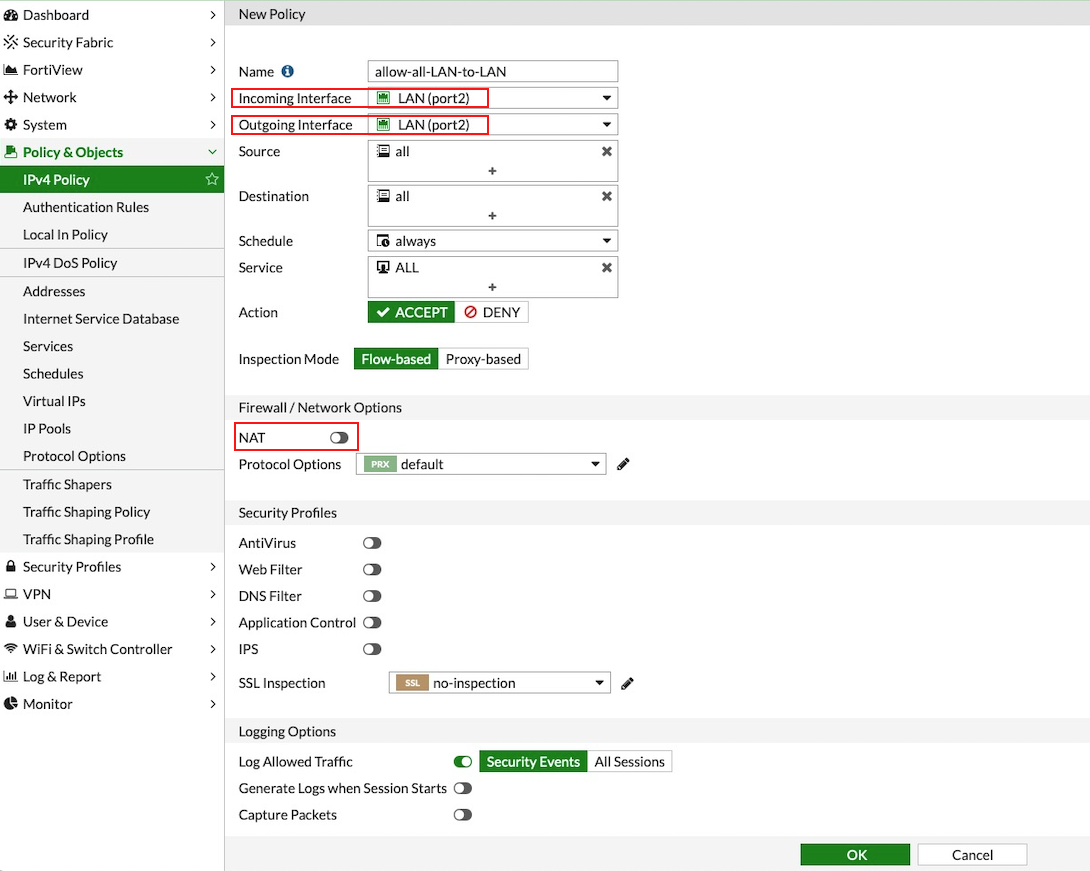Switch inspection mode to Proxy-based
The height and width of the screenshot is (871, 1090).
tap(484, 358)
